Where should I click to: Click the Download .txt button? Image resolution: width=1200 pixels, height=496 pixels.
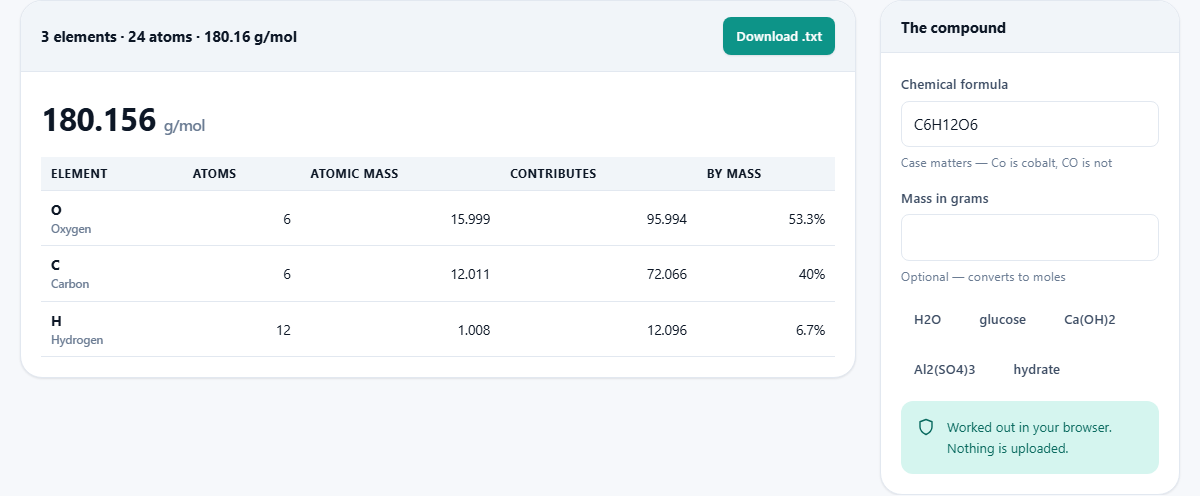[779, 36]
